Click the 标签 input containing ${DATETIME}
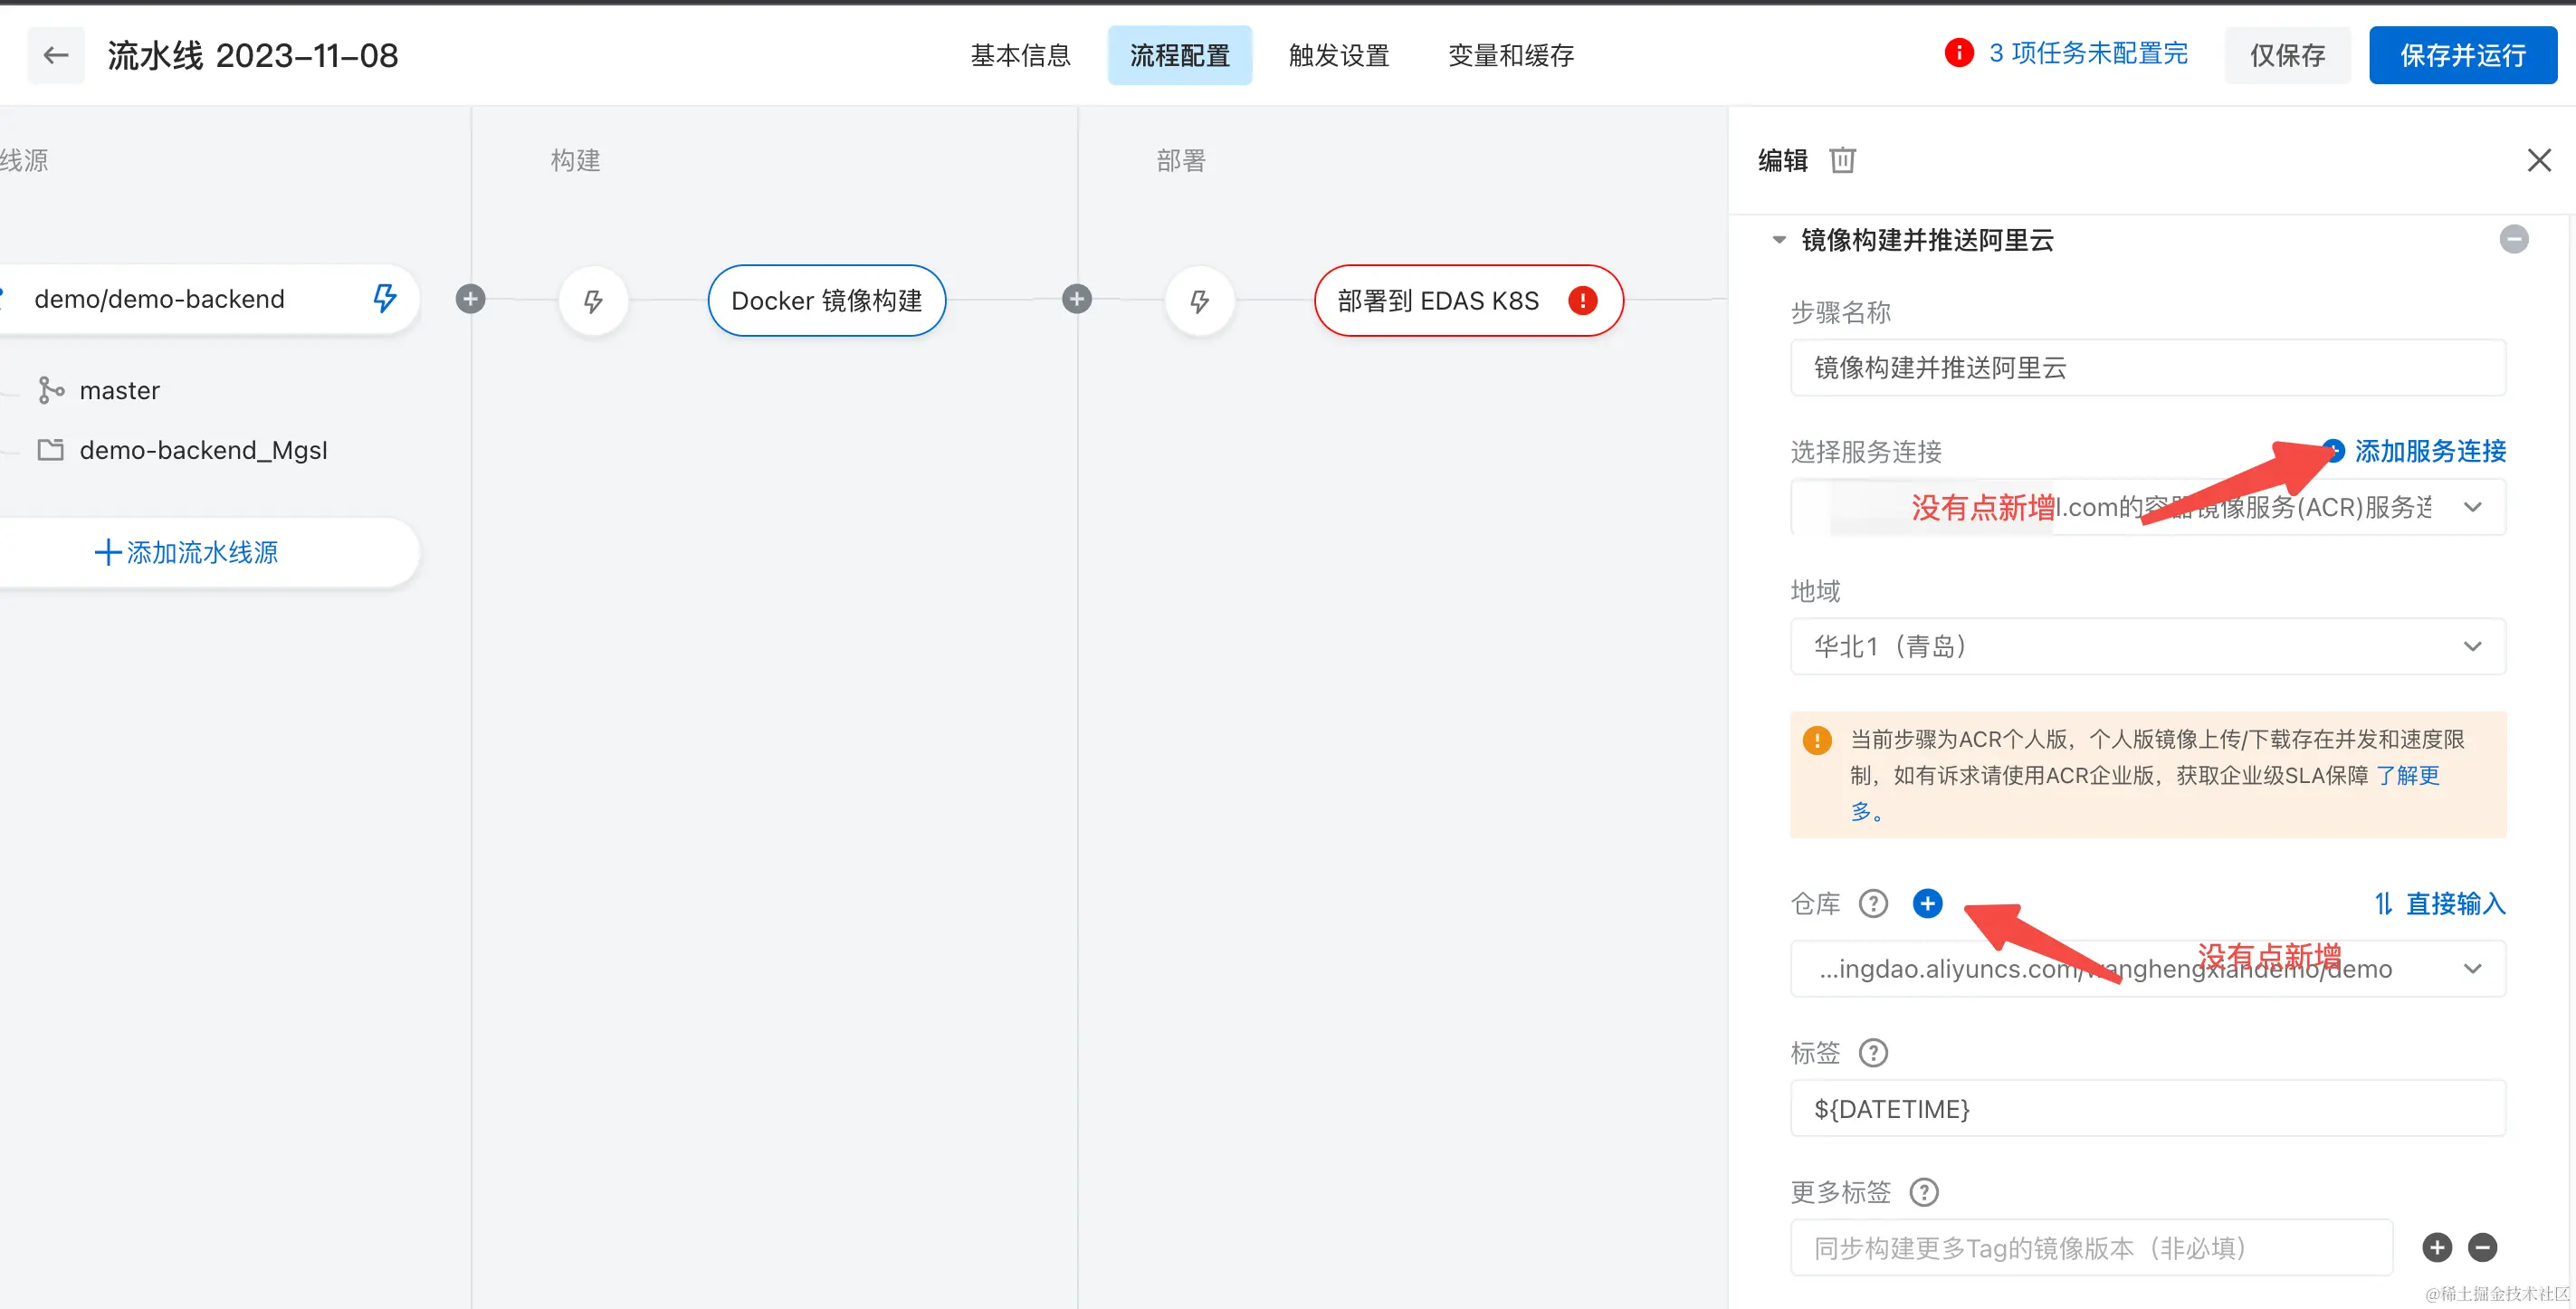2576x1309 pixels. tap(2147, 1108)
